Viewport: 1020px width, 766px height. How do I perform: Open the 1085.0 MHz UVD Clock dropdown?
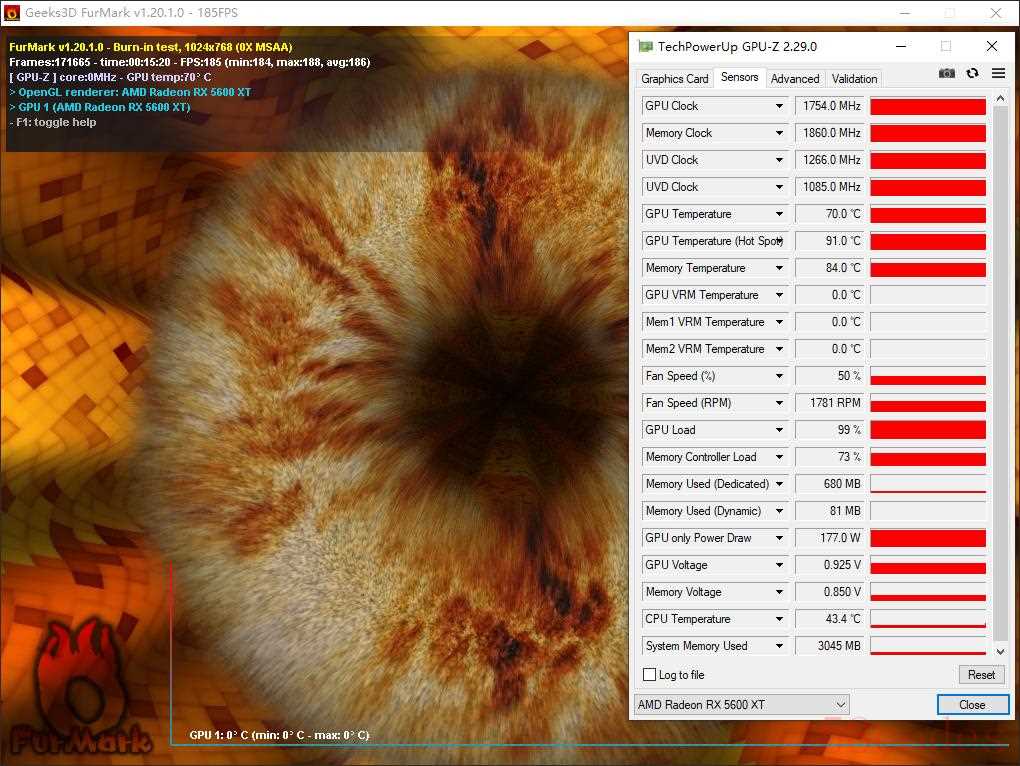pyautogui.click(x=779, y=187)
